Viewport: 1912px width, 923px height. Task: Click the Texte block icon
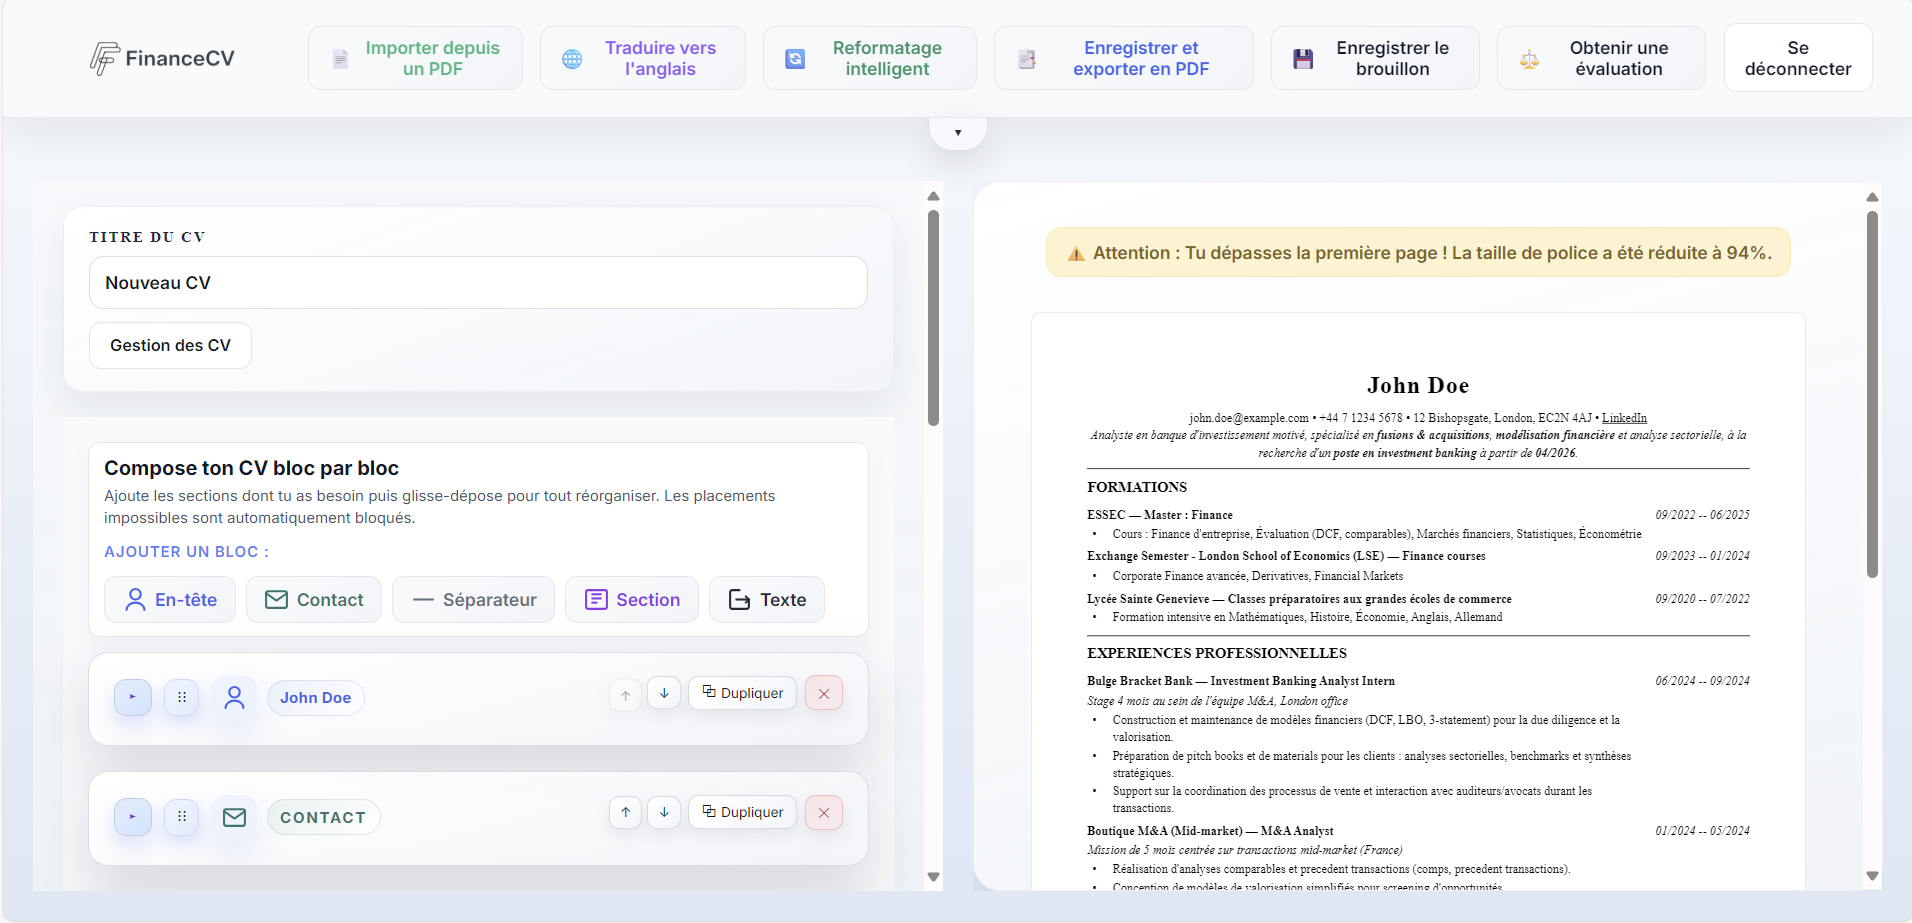point(739,599)
